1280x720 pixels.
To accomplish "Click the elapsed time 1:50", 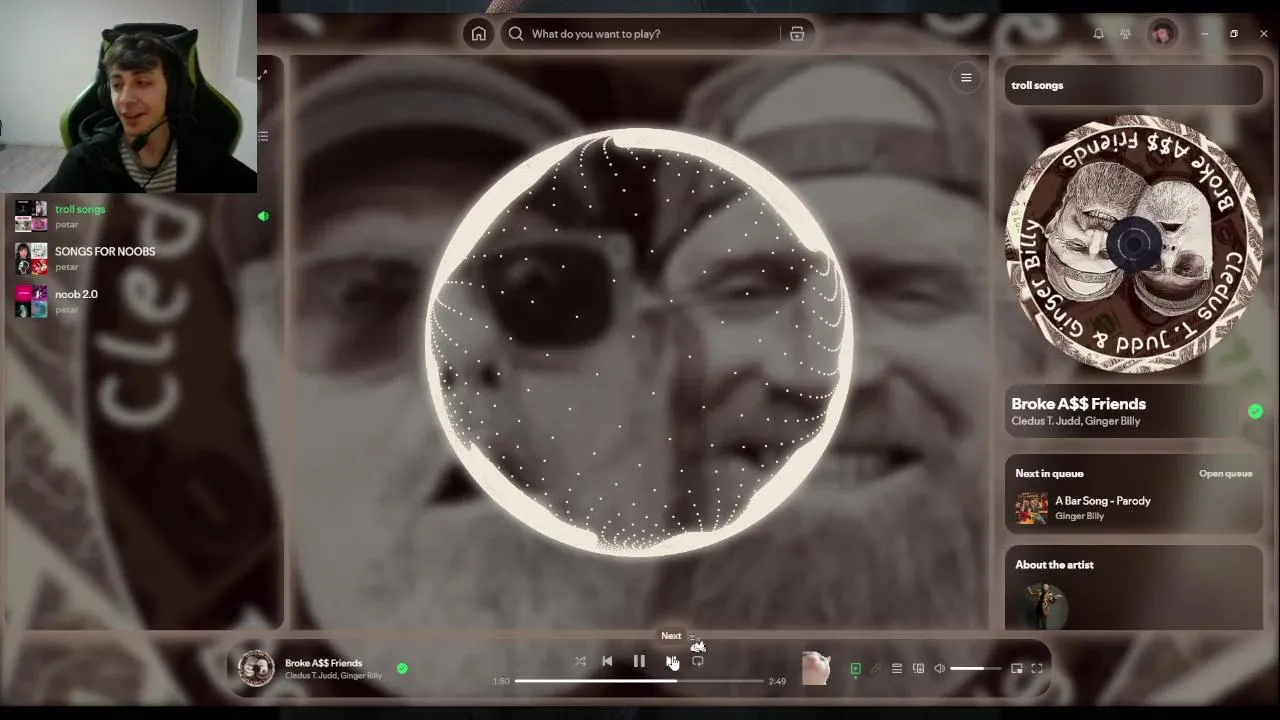I will coord(501,681).
